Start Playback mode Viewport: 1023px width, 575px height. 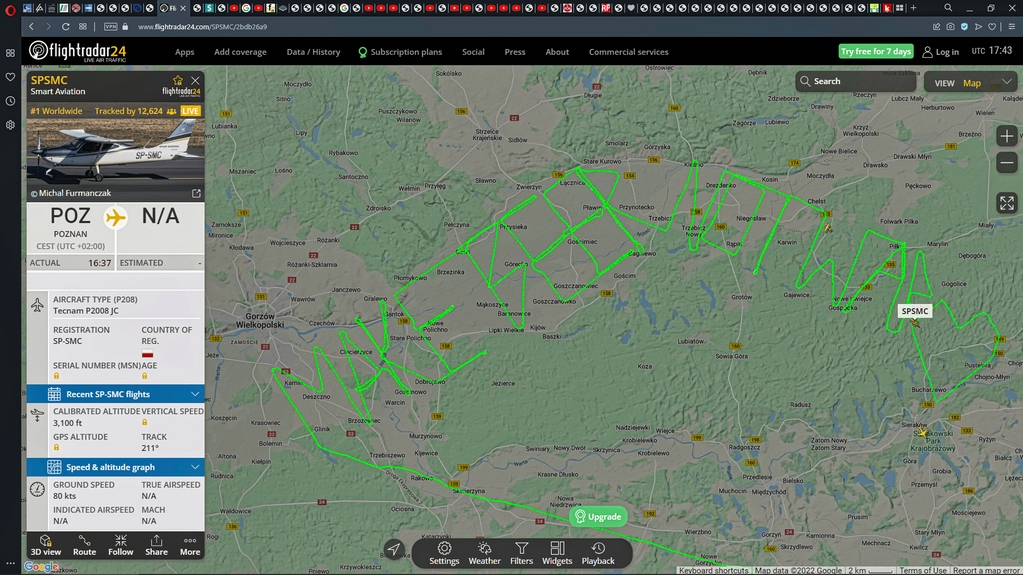(598, 553)
